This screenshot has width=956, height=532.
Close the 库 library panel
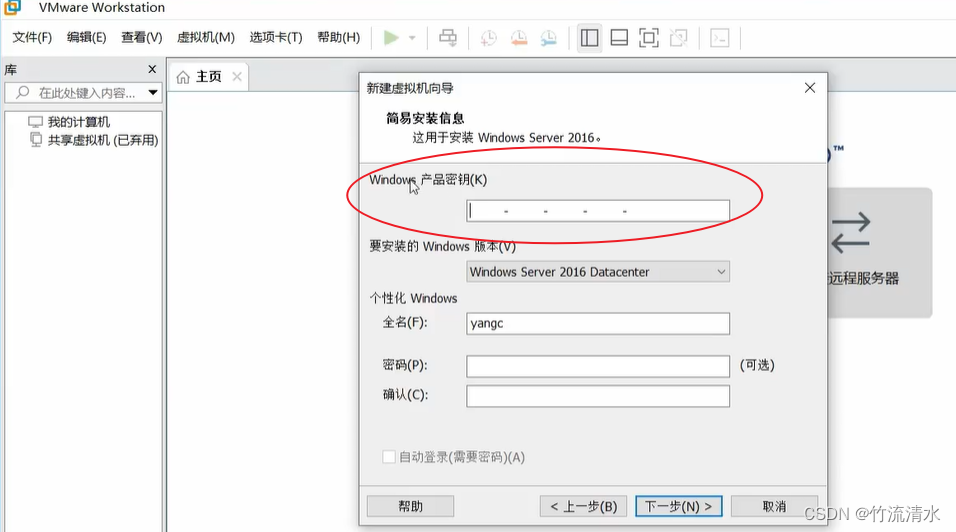click(x=152, y=69)
